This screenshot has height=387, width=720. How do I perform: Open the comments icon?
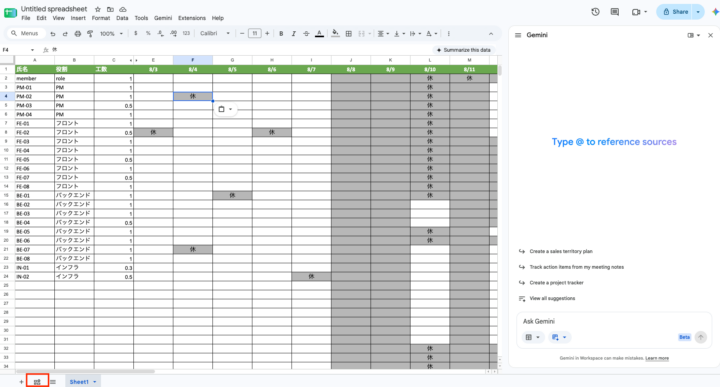click(x=615, y=12)
